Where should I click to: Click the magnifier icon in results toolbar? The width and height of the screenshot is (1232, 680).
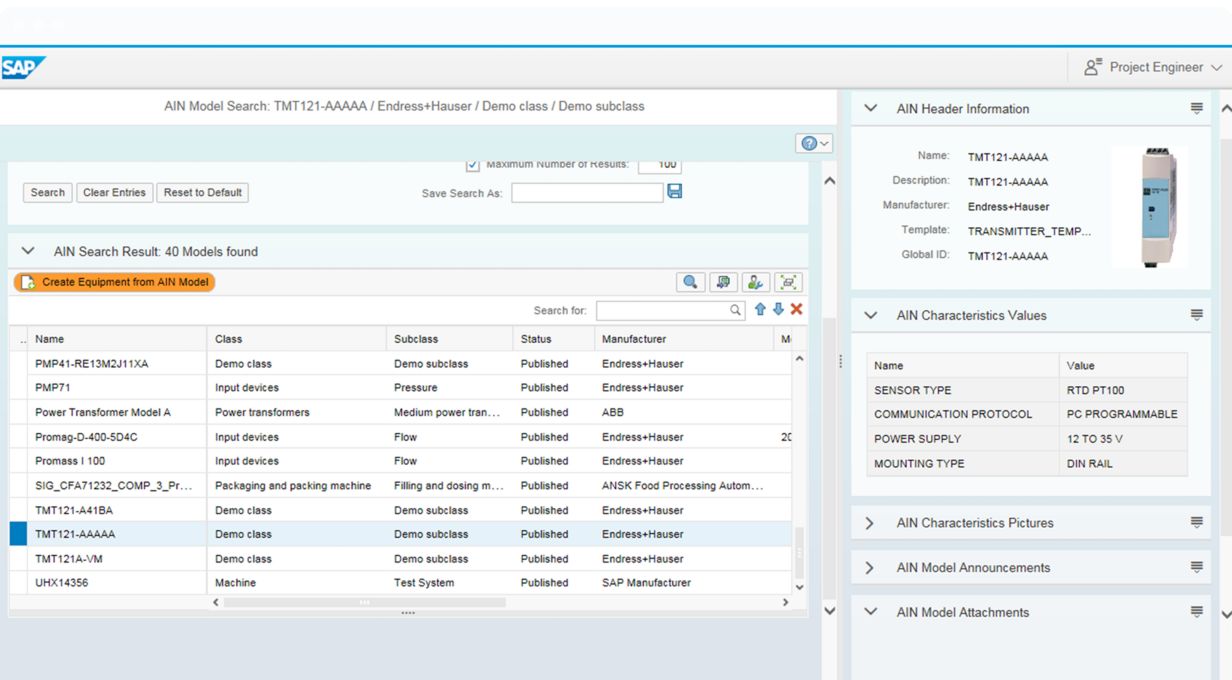[690, 283]
